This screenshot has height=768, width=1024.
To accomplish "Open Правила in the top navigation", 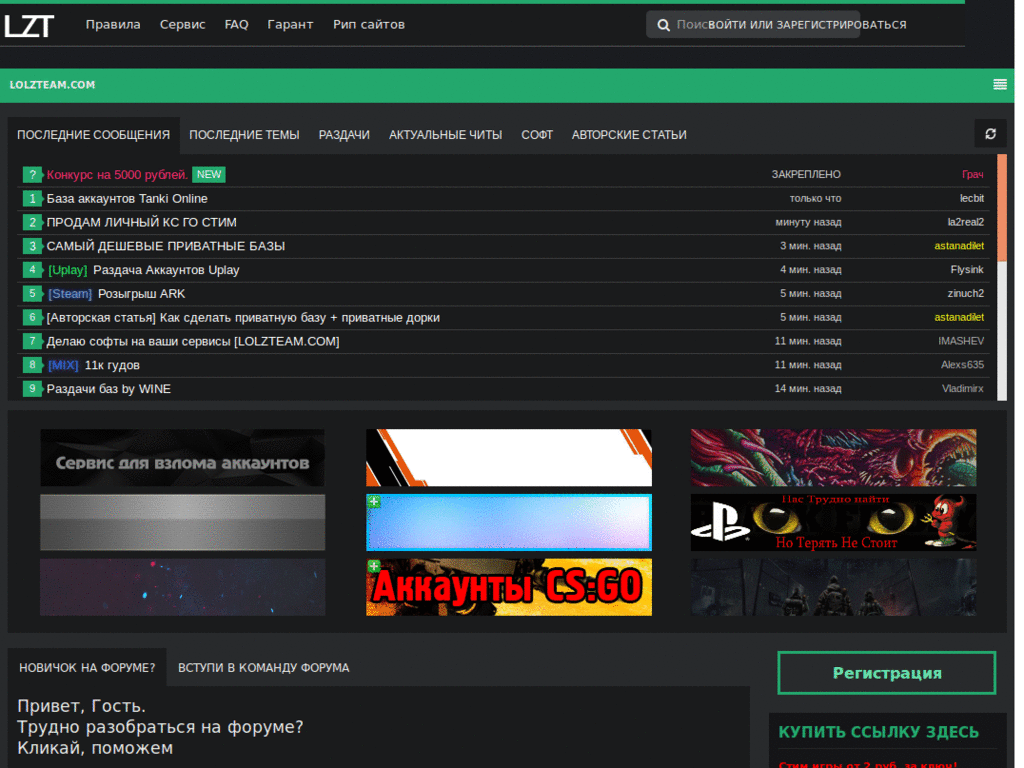I will [113, 25].
